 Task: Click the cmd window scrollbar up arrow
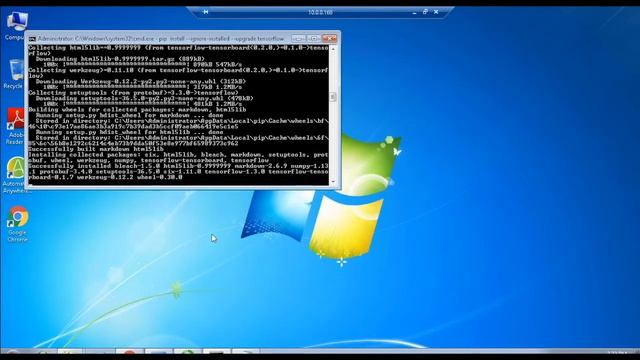333,49
